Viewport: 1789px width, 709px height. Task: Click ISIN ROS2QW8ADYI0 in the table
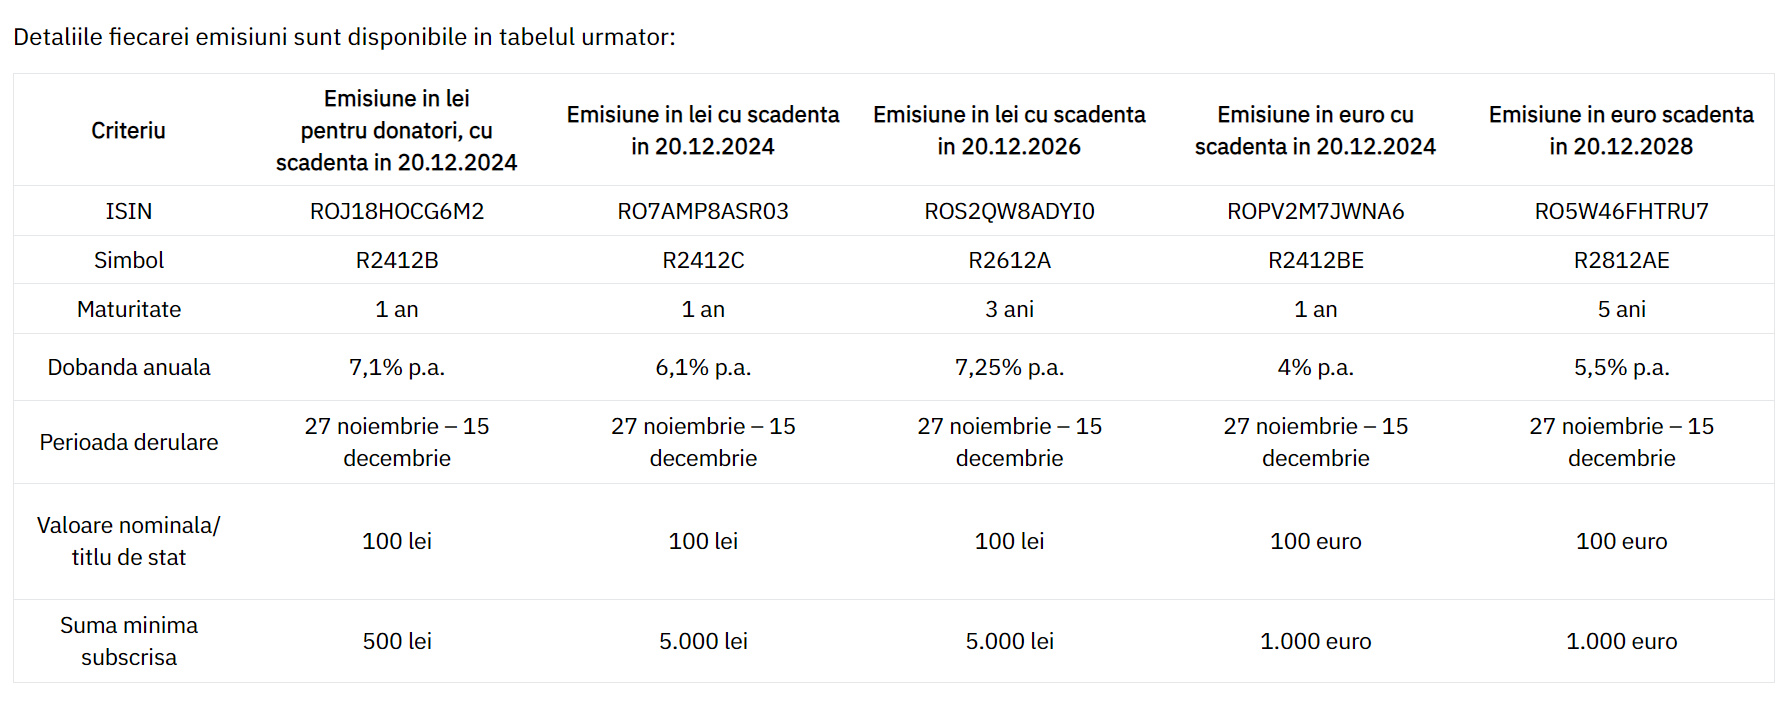pyautogui.click(x=1009, y=211)
